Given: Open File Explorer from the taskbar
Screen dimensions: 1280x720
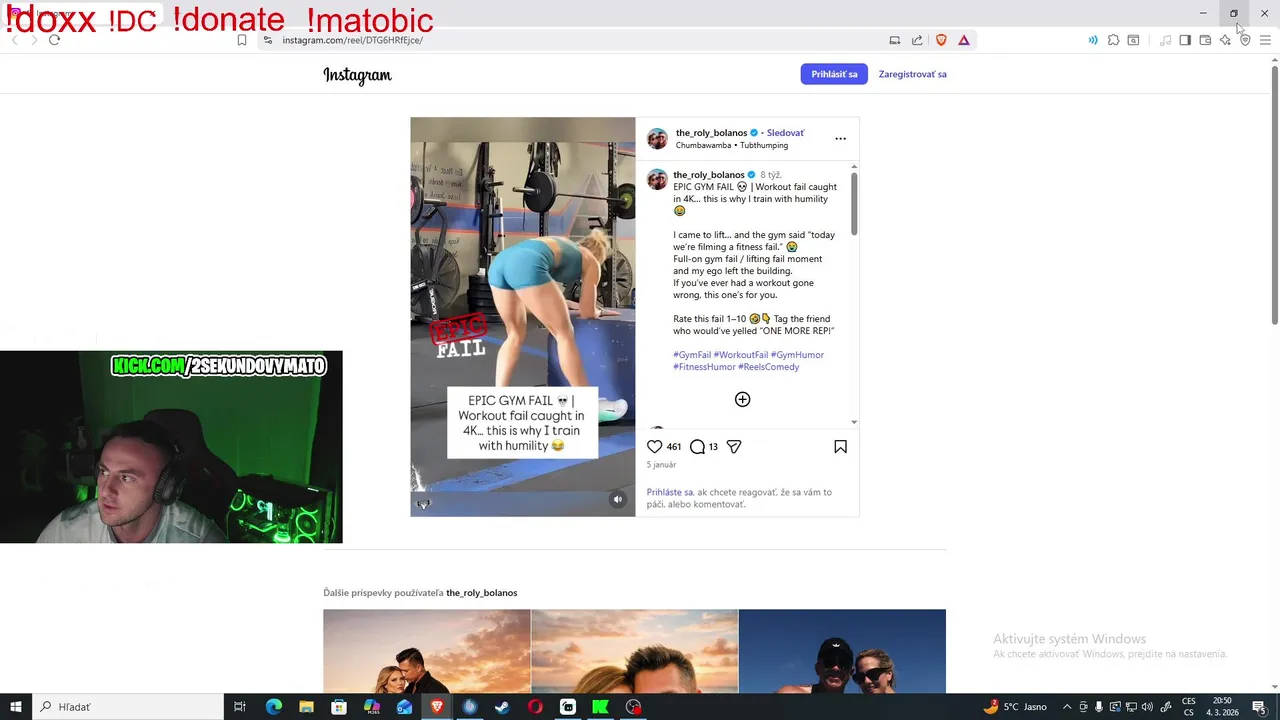Looking at the screenshot, I should (x=306, y=707).
